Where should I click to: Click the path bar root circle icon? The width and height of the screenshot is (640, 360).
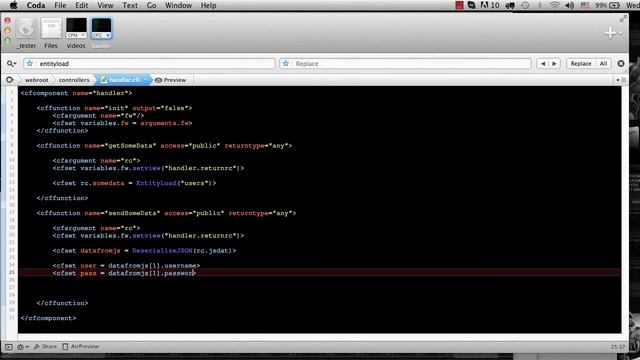click(x=10, y=80)
